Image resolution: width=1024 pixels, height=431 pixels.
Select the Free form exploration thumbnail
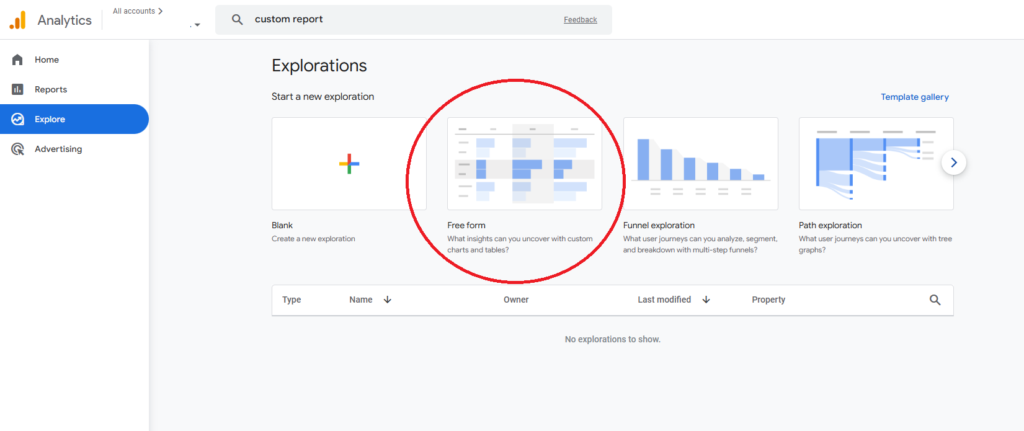point(524,164)
